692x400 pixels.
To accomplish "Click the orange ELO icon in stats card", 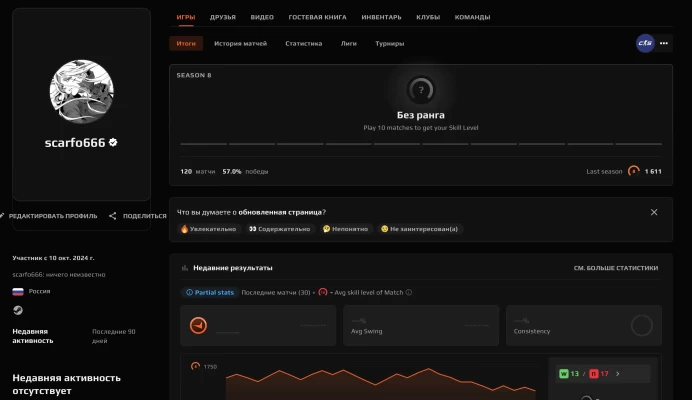I will (x=198, y=325).
